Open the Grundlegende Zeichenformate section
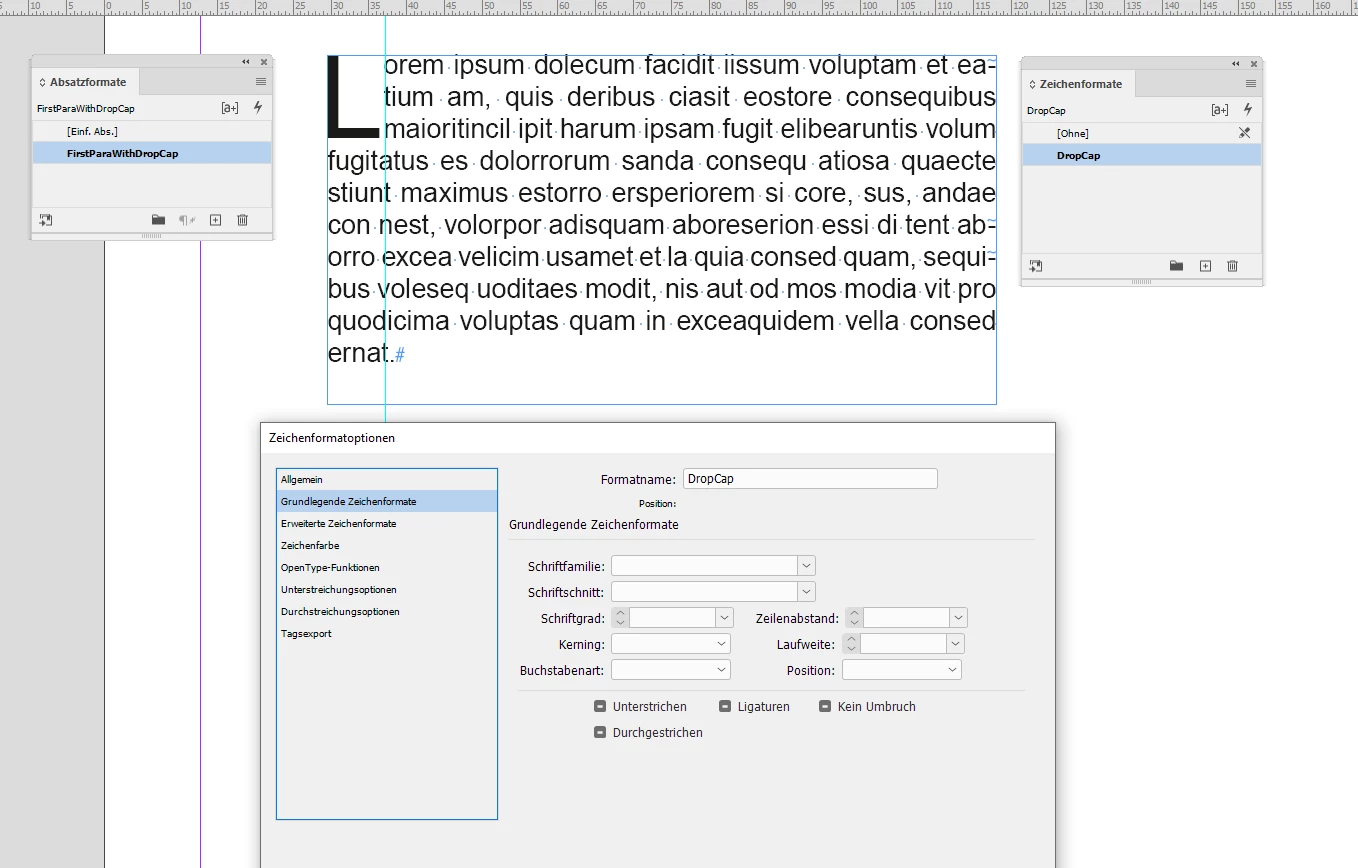 (387, 502)
